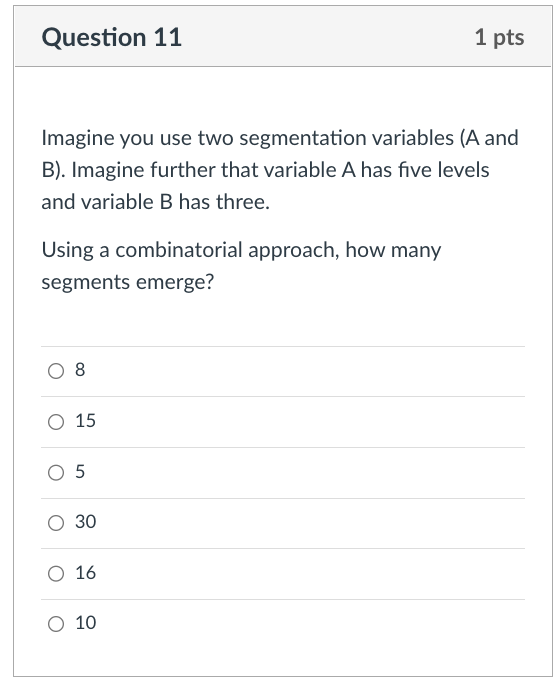Click the gray question header bar
This screenshot has height=680, width=554.
[283, 36]
